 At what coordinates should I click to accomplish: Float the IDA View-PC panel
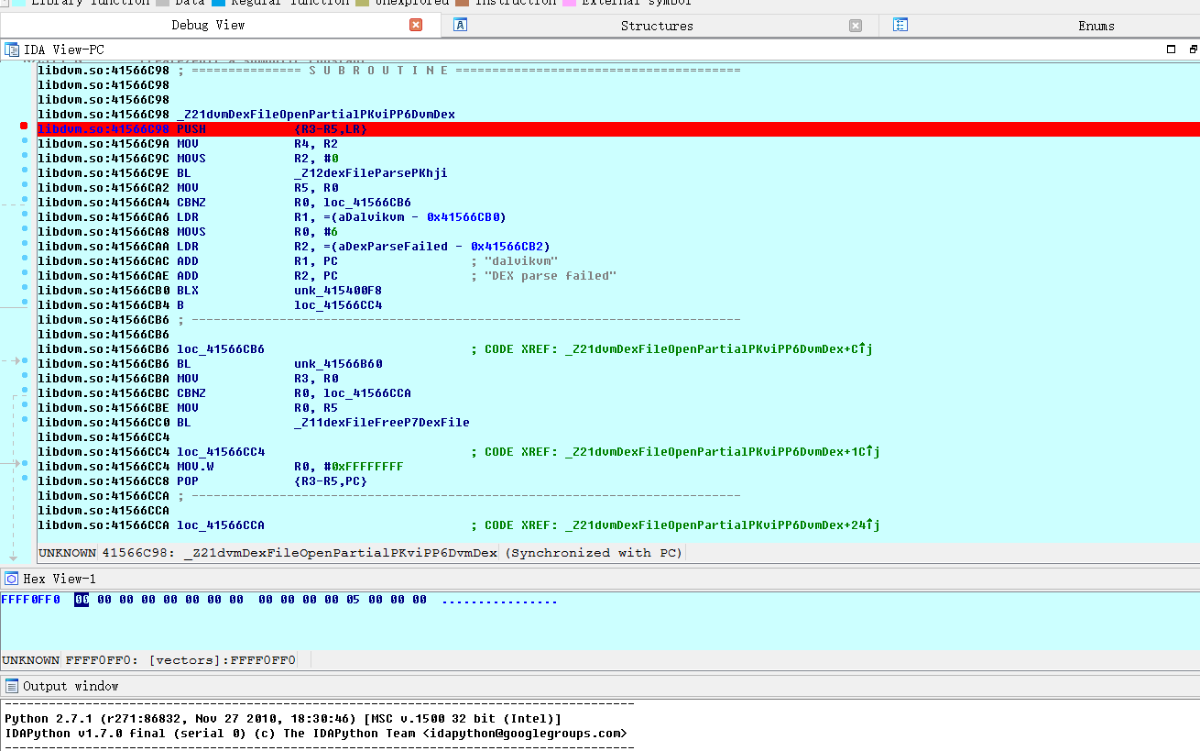click(1171, 49)
